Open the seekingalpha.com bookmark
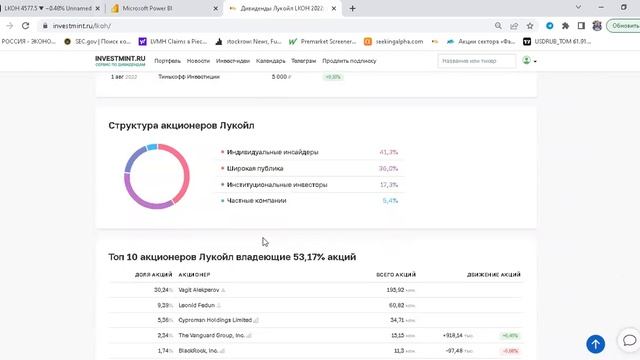The height and width of the screenshot is (360, 640). click(394, 42)
